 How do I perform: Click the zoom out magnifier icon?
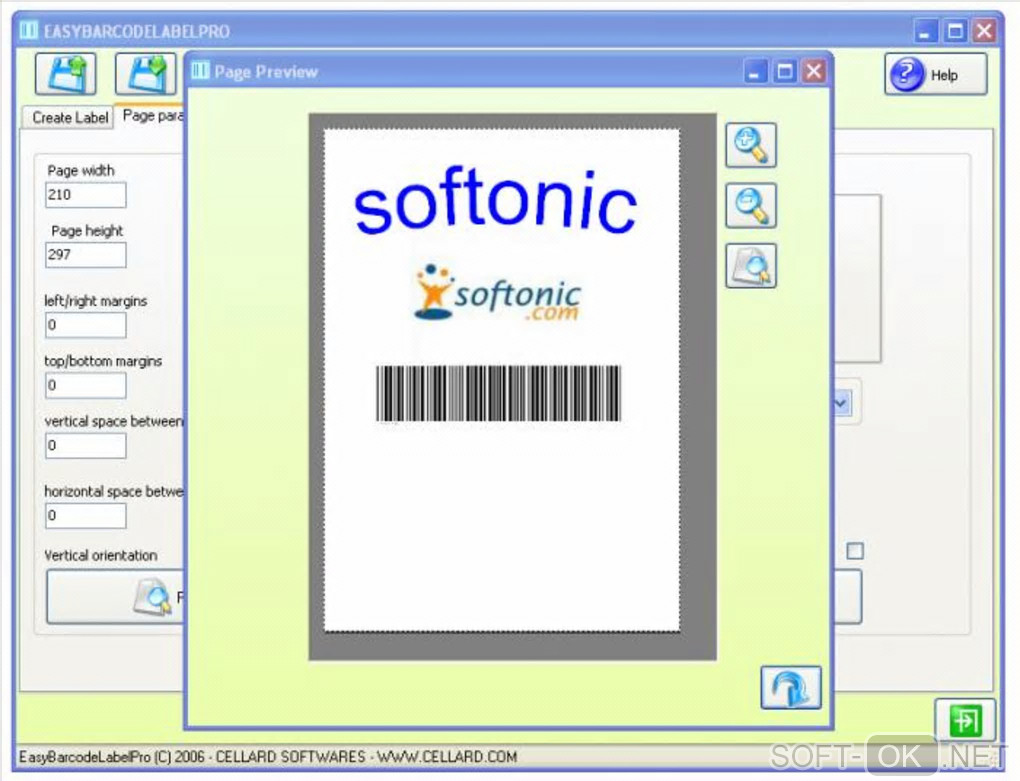(x=751, y=205)
